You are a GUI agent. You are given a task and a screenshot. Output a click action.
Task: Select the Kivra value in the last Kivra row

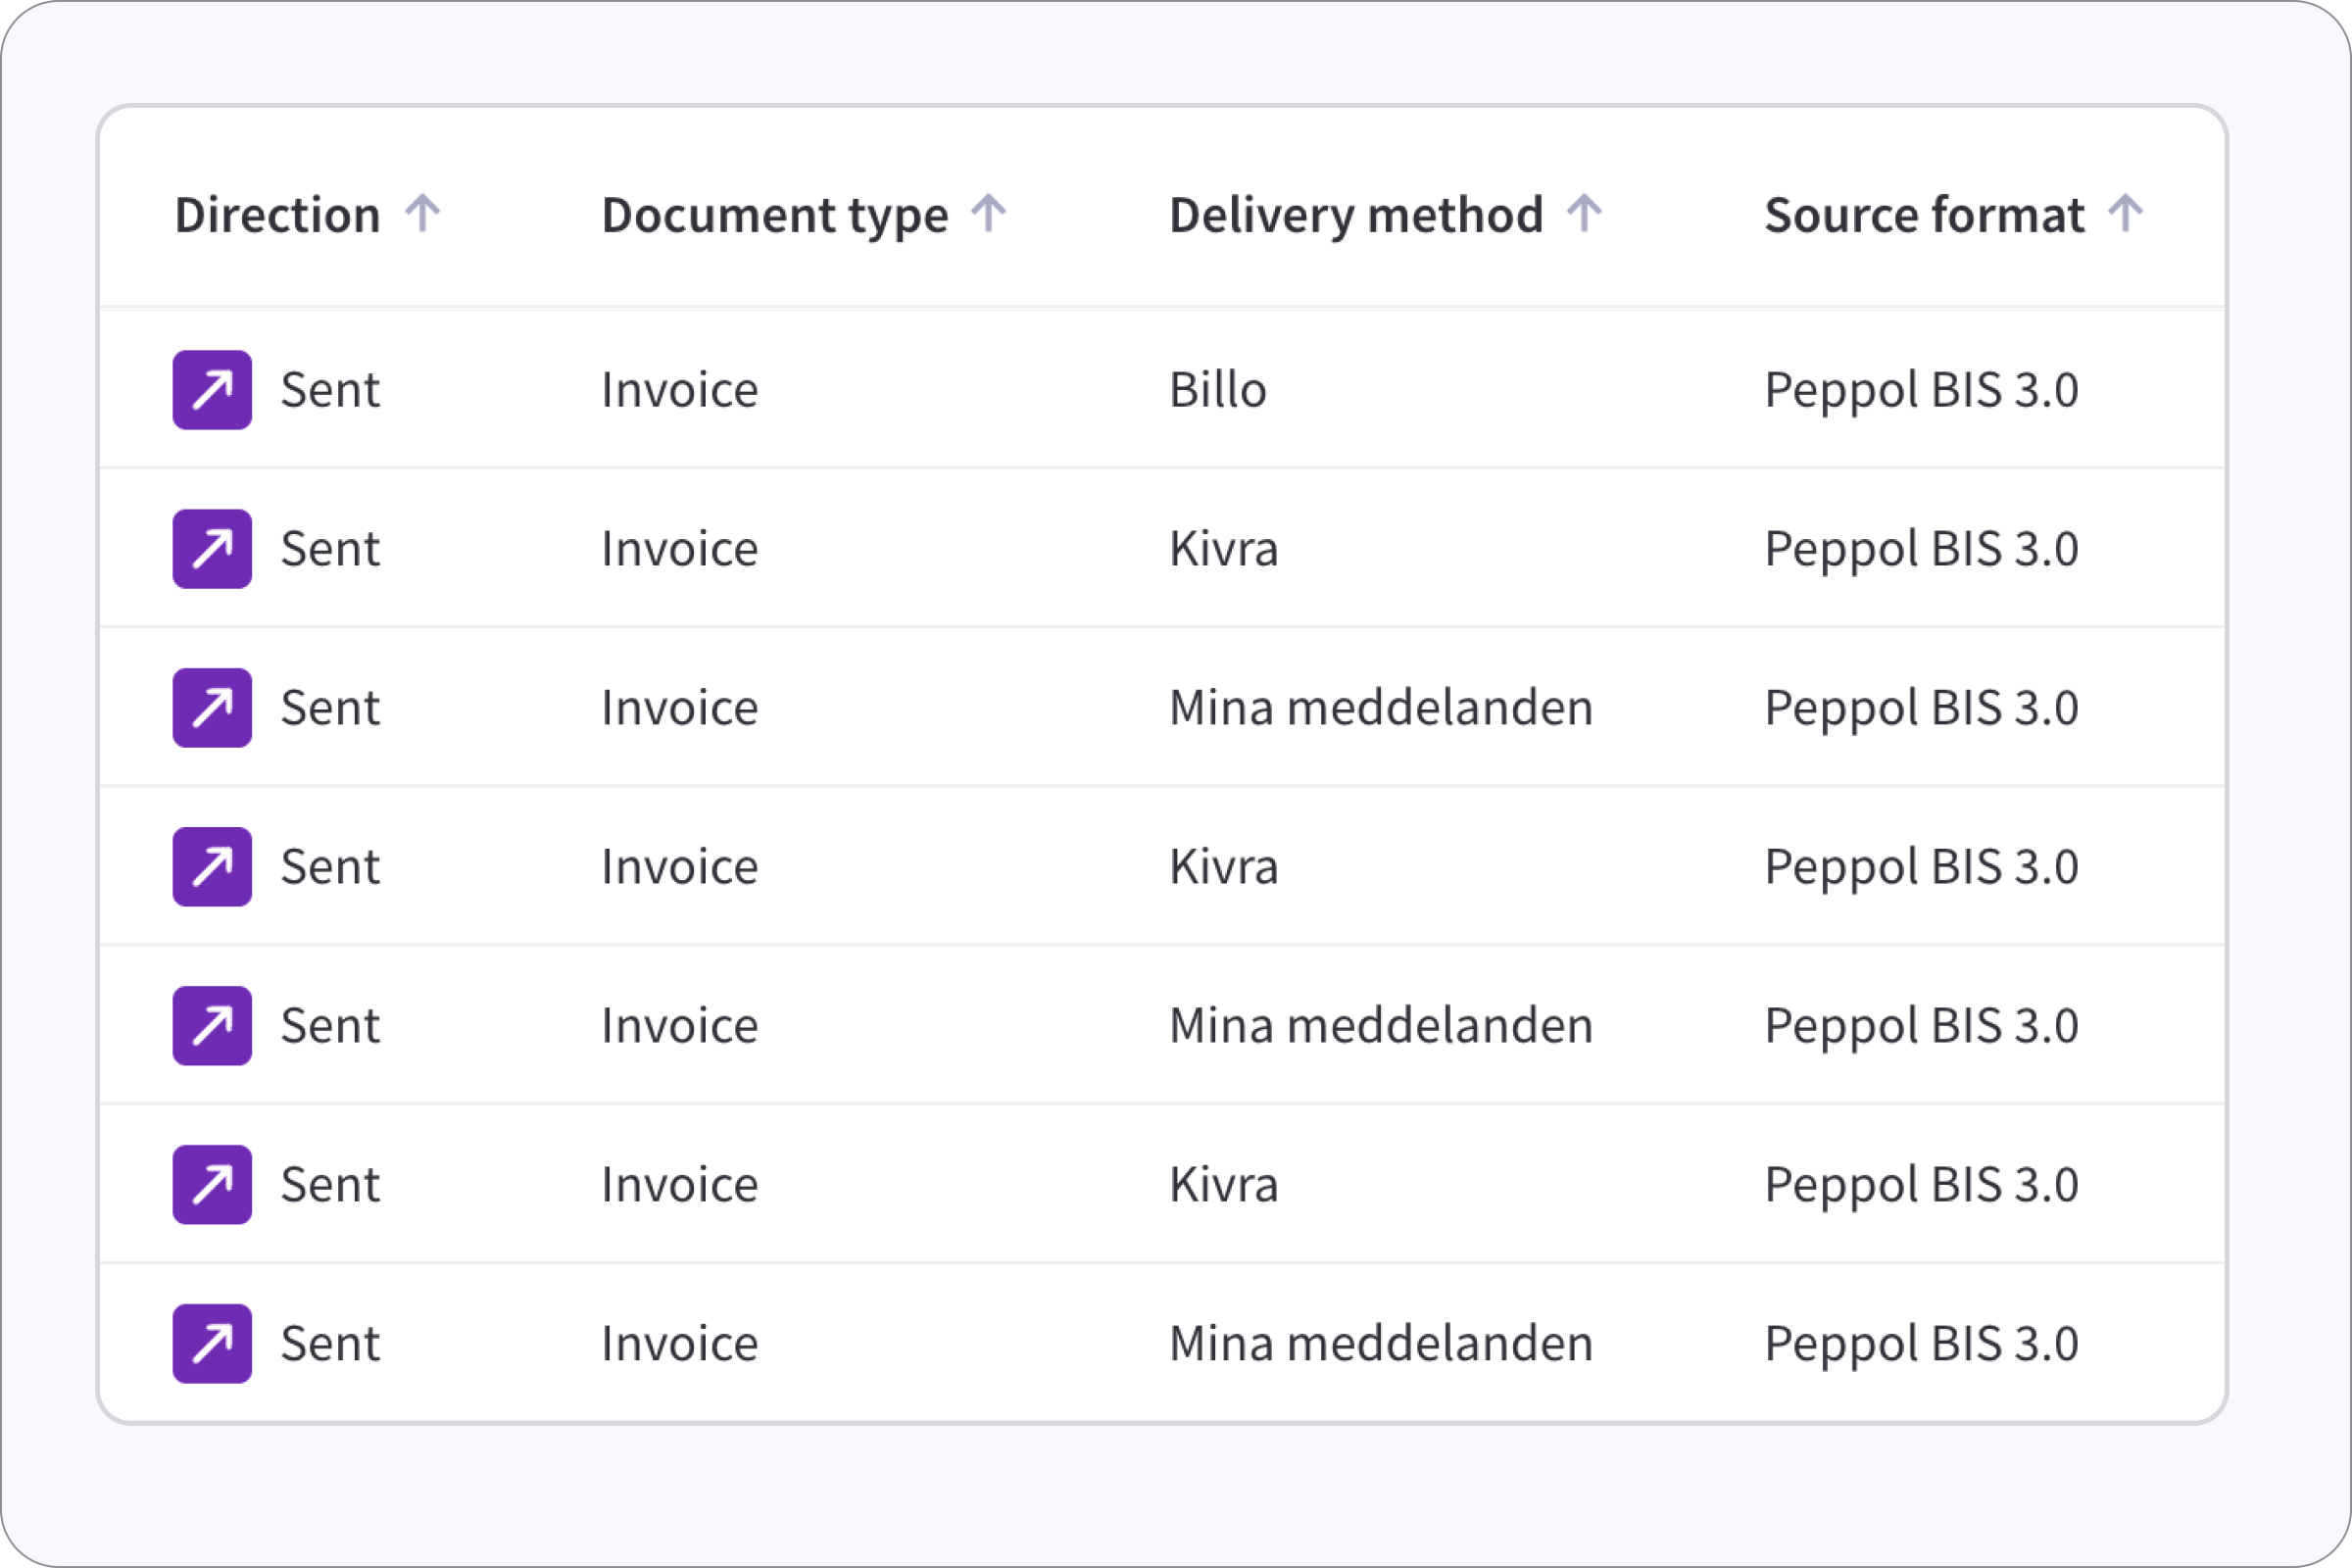(1223, 1184)
